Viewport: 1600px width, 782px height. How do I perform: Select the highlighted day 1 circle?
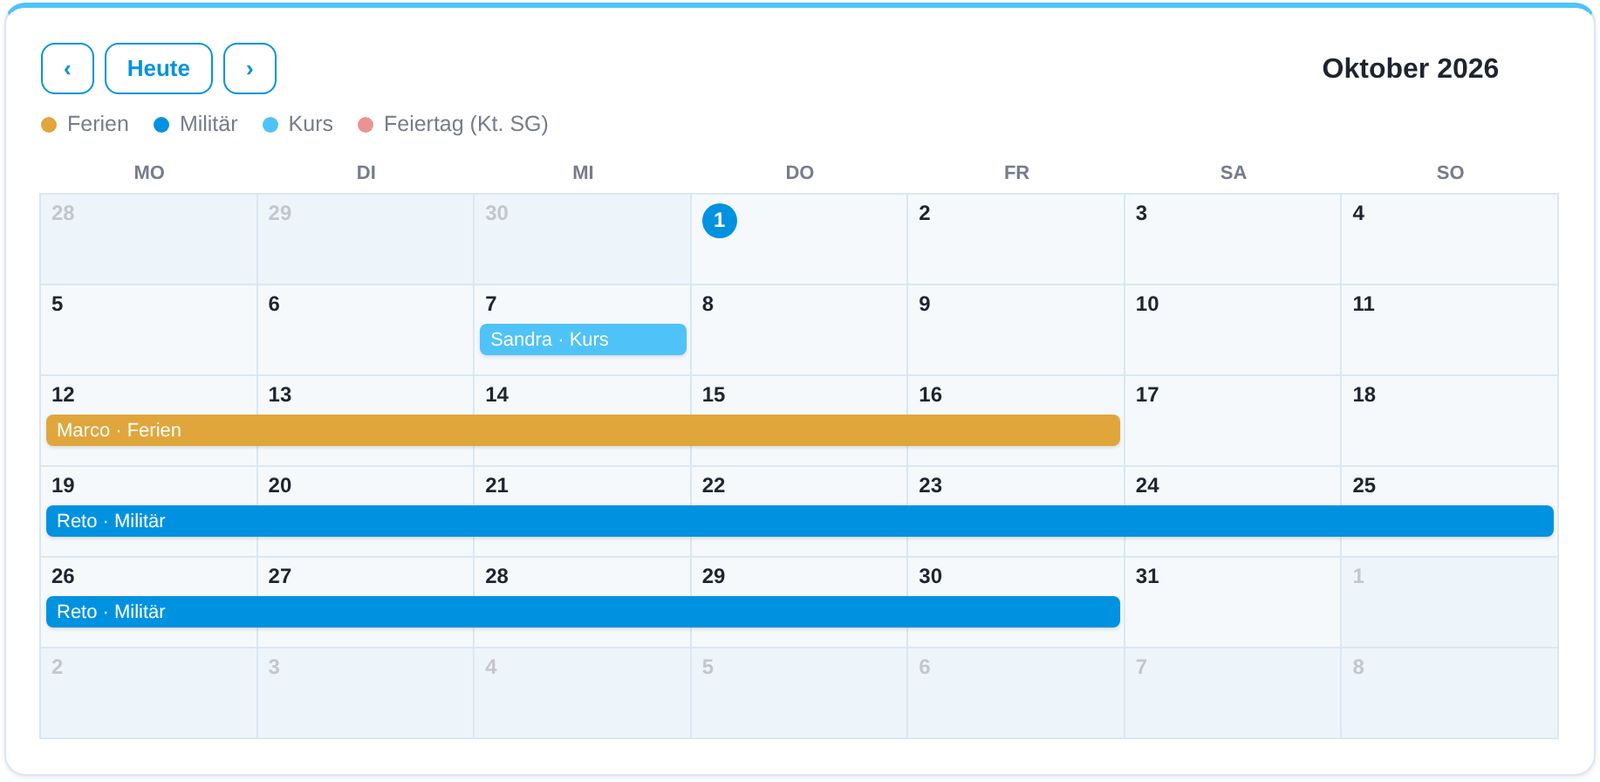tap(719, 221)
